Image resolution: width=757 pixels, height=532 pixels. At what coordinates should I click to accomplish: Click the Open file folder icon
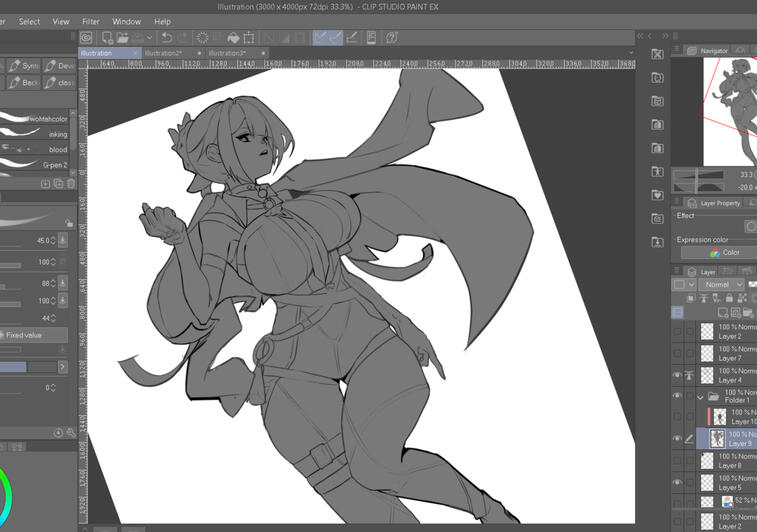click(x=123, y=38)
